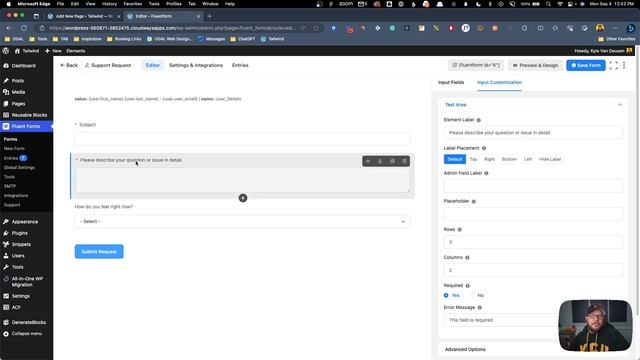Click the info icon beside Rows
Image resolution: width=640 pixels, height=360 pixels.
pyautogui.click(x=460, y=230)
